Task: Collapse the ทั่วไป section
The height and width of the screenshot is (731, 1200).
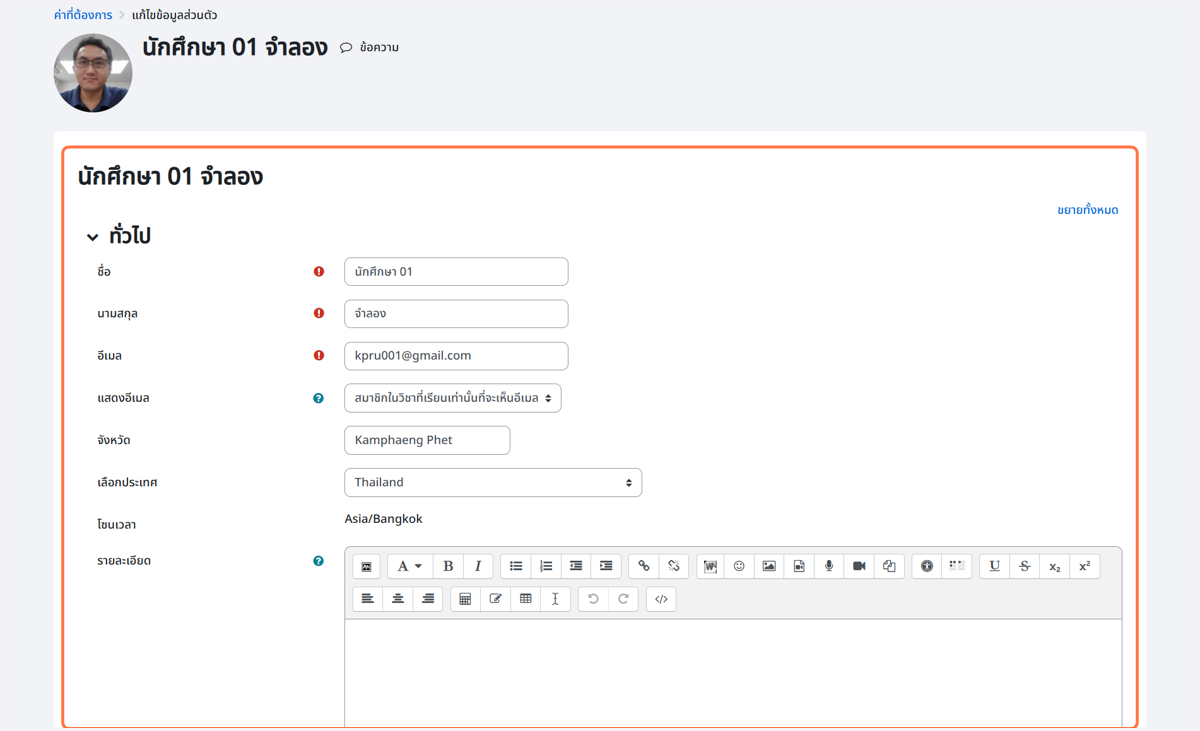Action: tap(92, 237)
